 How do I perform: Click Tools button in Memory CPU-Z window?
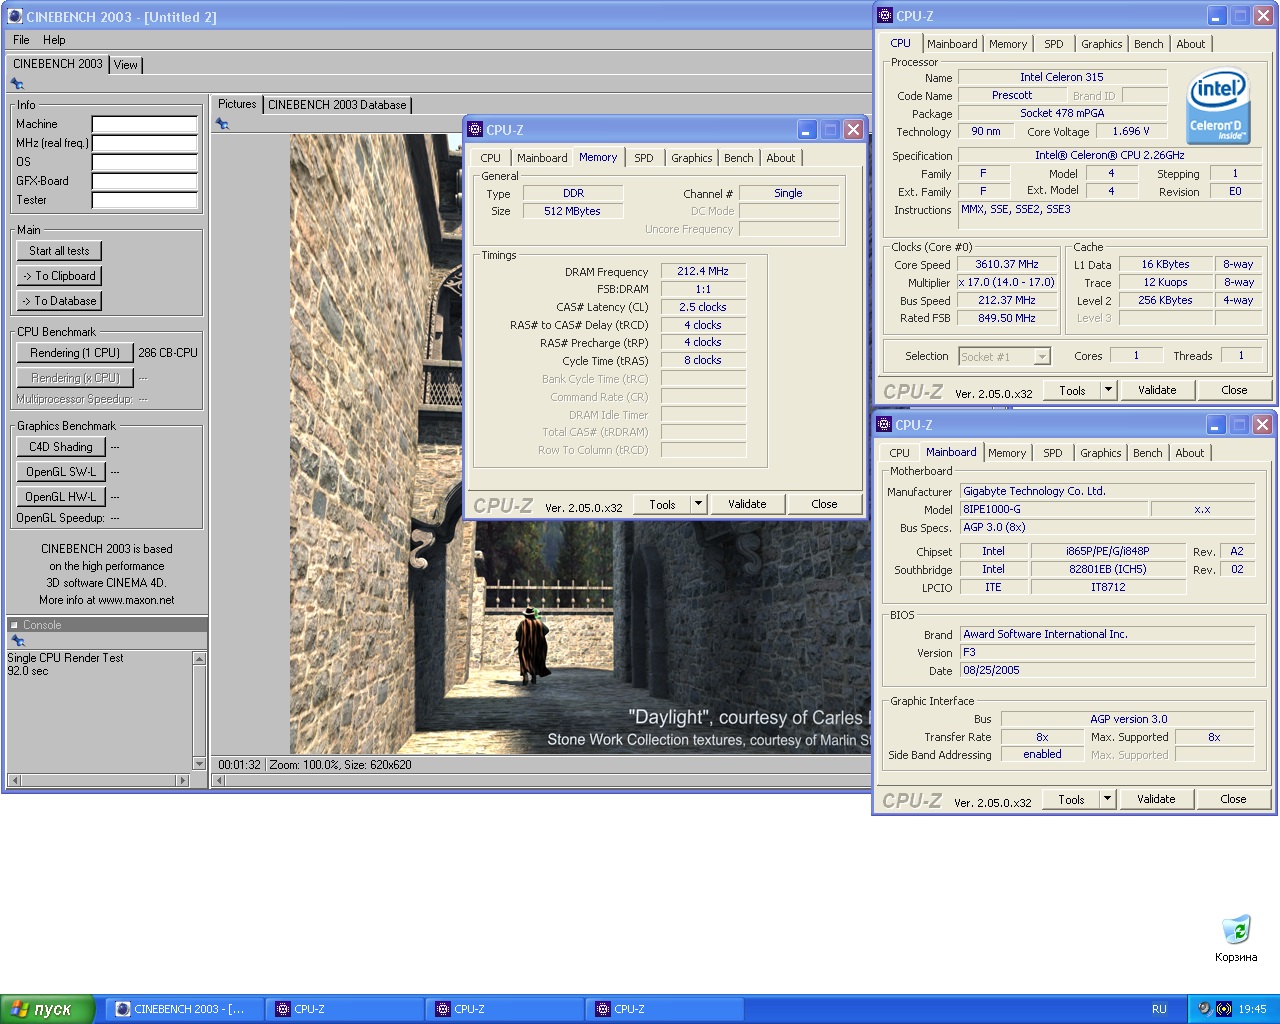click(662, 504)
